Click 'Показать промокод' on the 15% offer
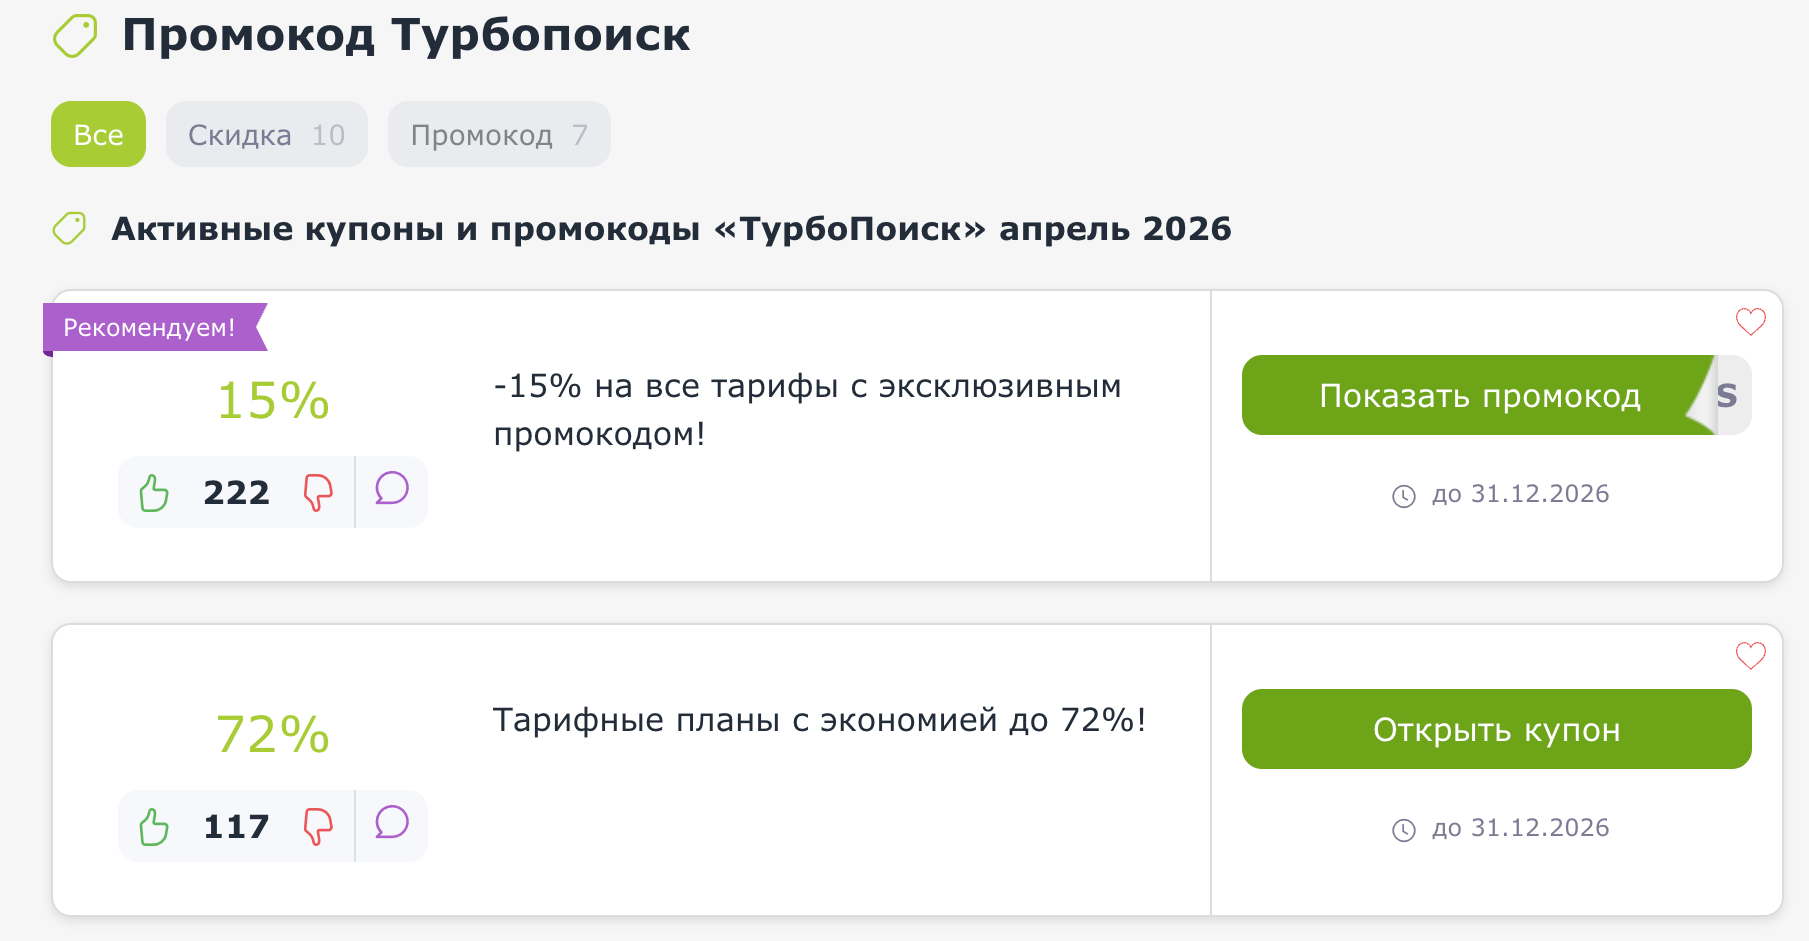Screen dimensions: 1809x941 (x=1480, y=396)
